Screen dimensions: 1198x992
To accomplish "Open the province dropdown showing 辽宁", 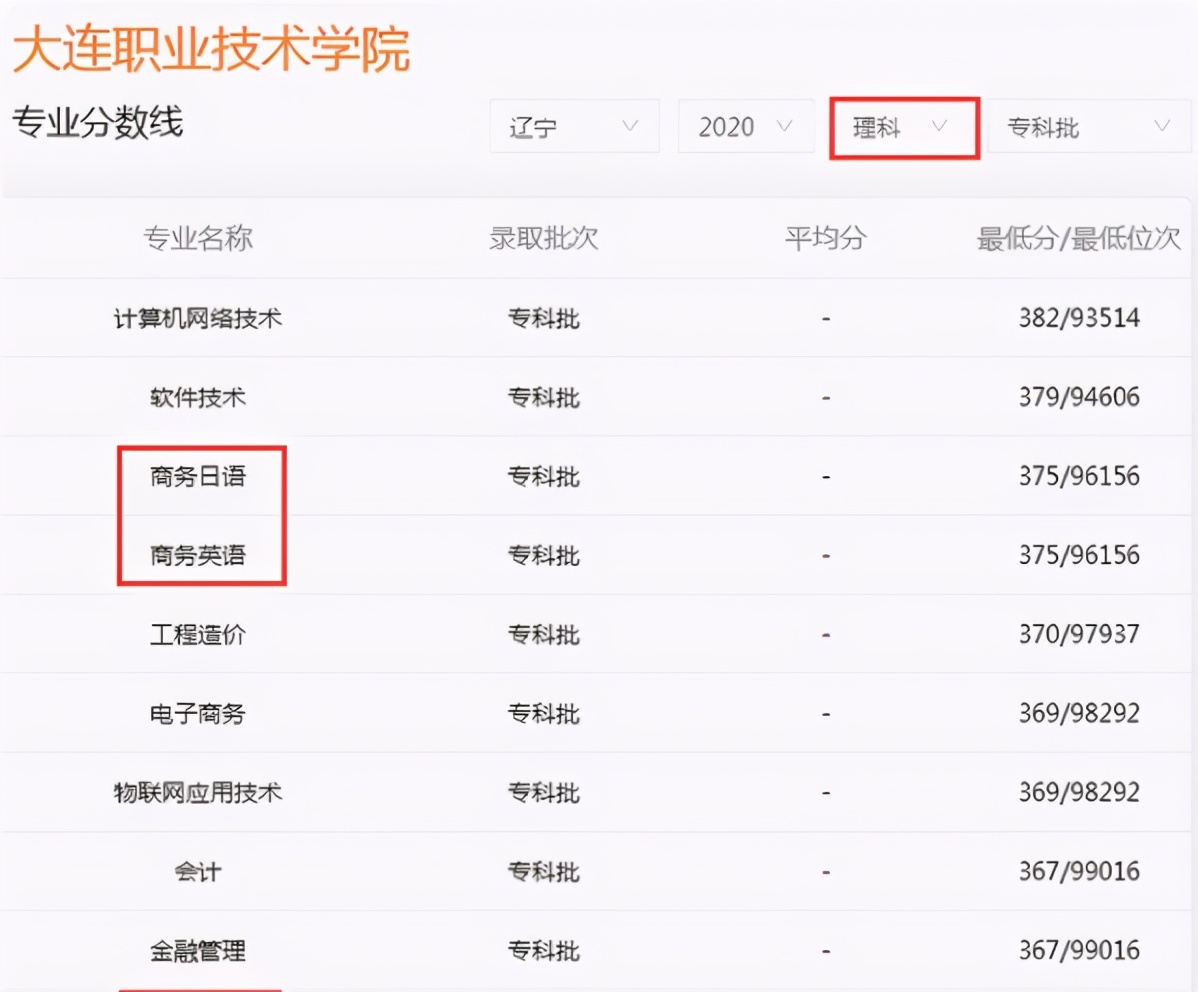I will (573, 126).
